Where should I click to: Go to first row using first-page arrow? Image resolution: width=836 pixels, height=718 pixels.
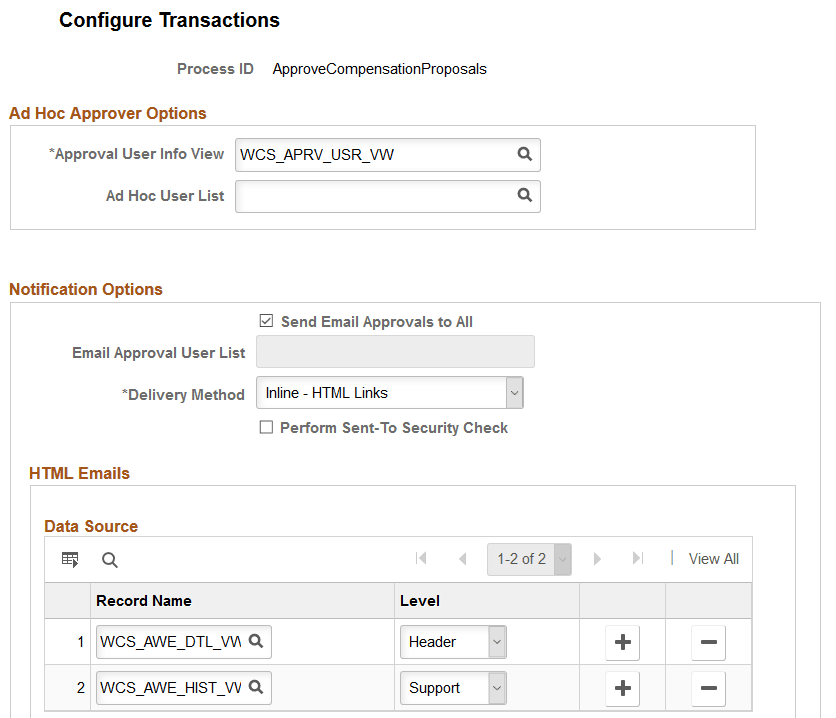click(x=421, y=559)
